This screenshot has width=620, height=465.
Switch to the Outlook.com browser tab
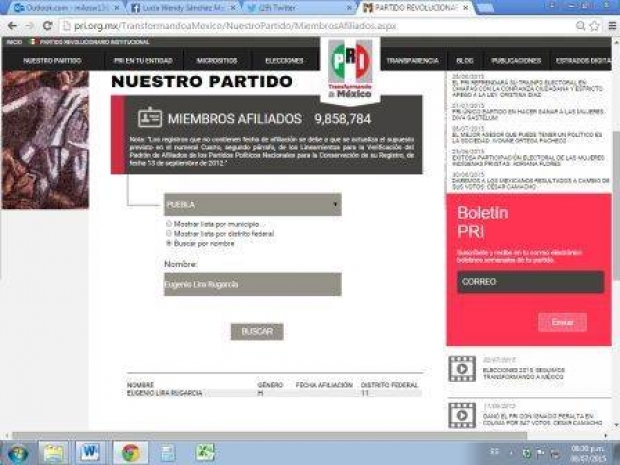(63, 8)
